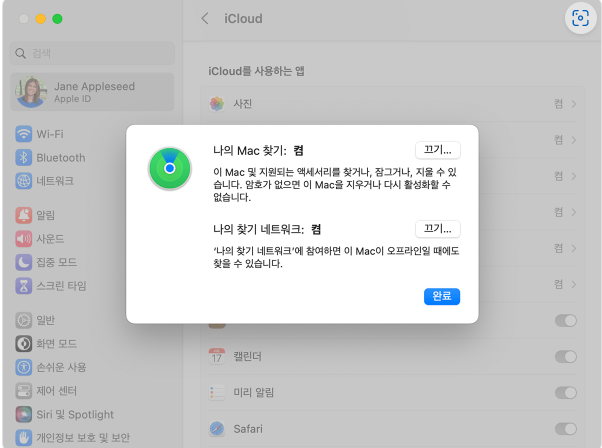The width and height of the screenshot is (602, 448).
Task: Click the Safari compass icon
Action: pos(217,428)
